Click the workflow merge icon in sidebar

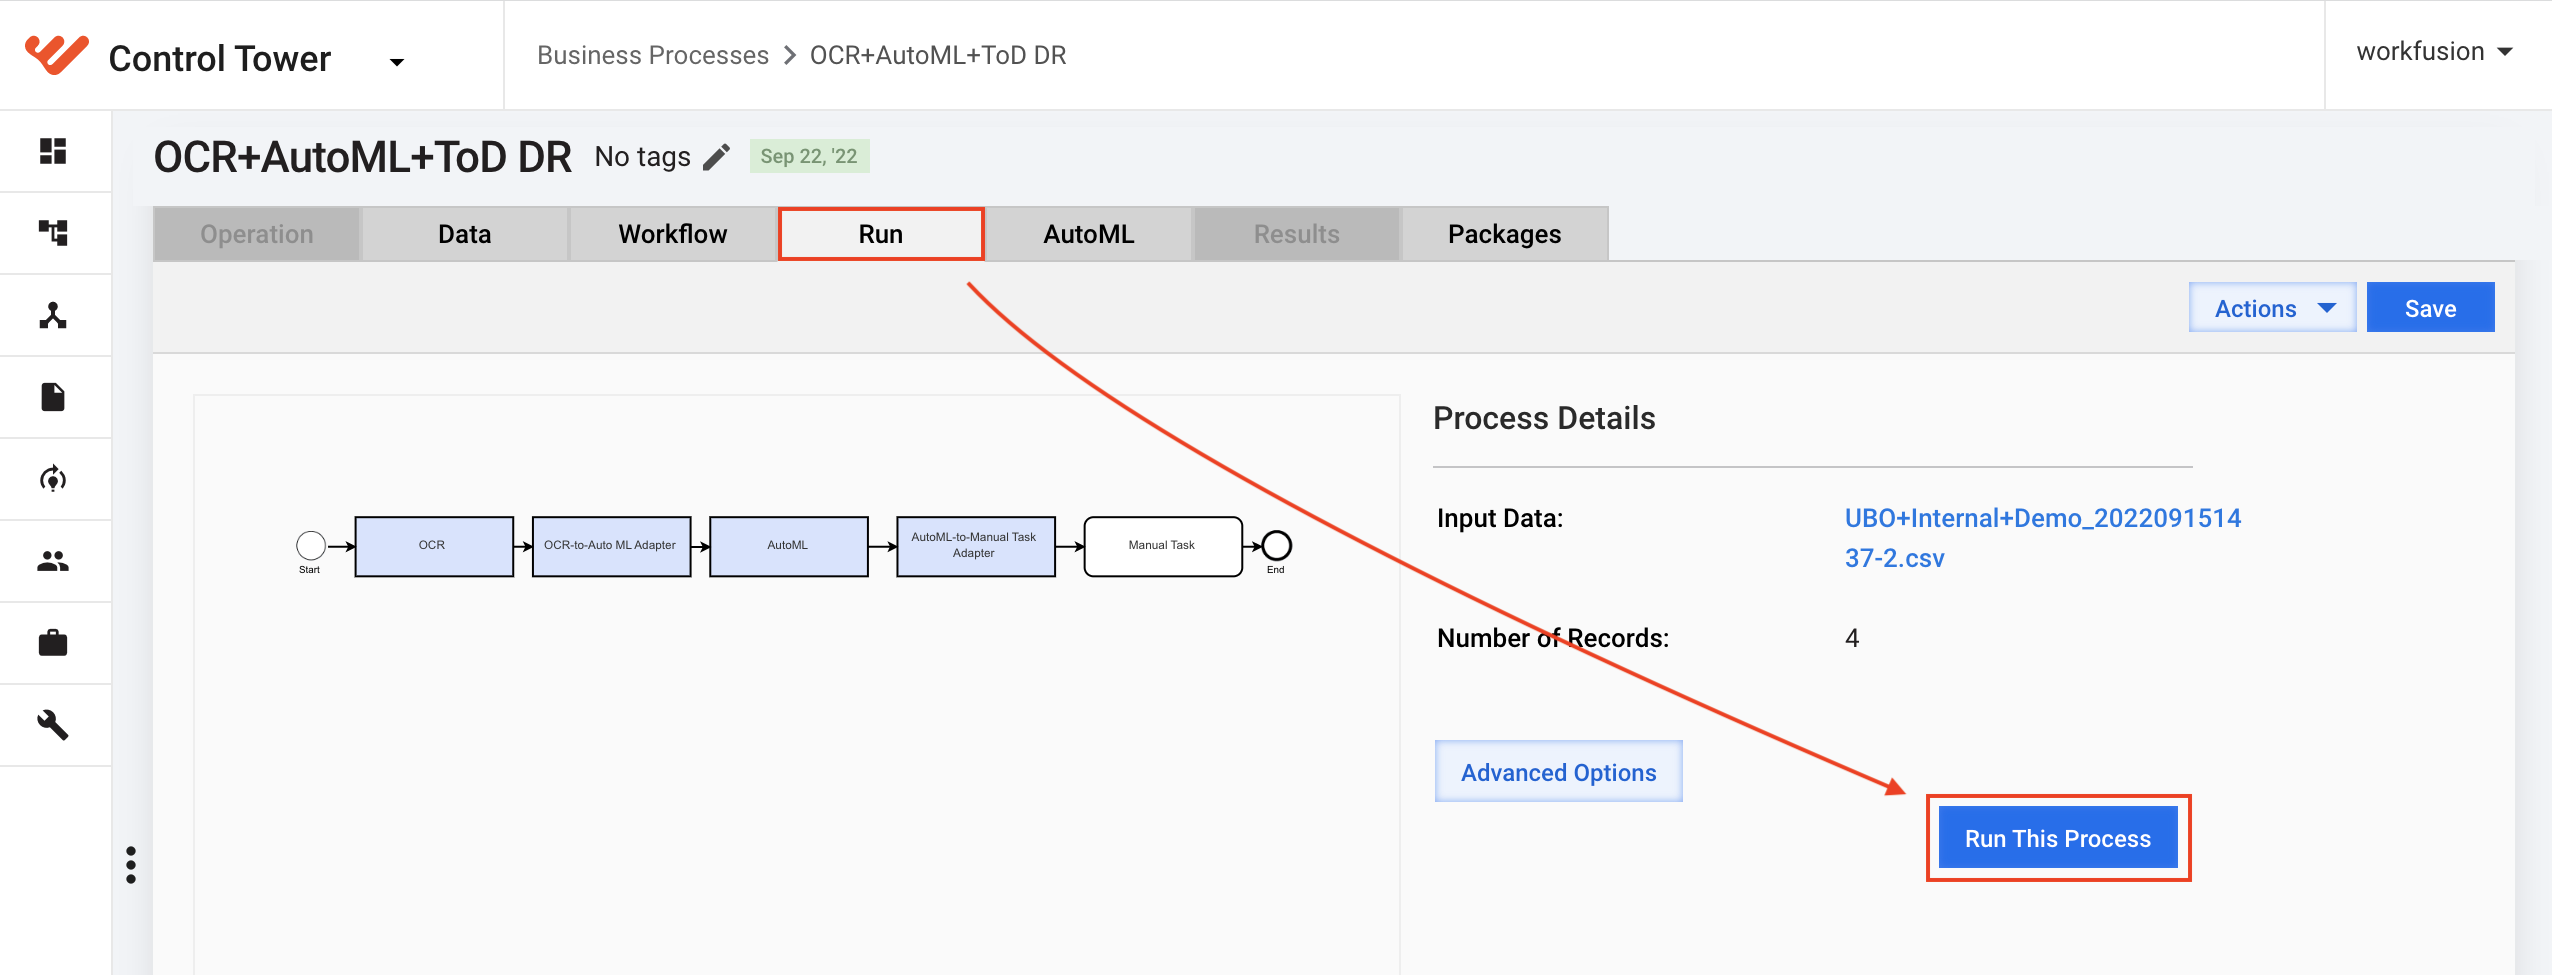point(53,315)
